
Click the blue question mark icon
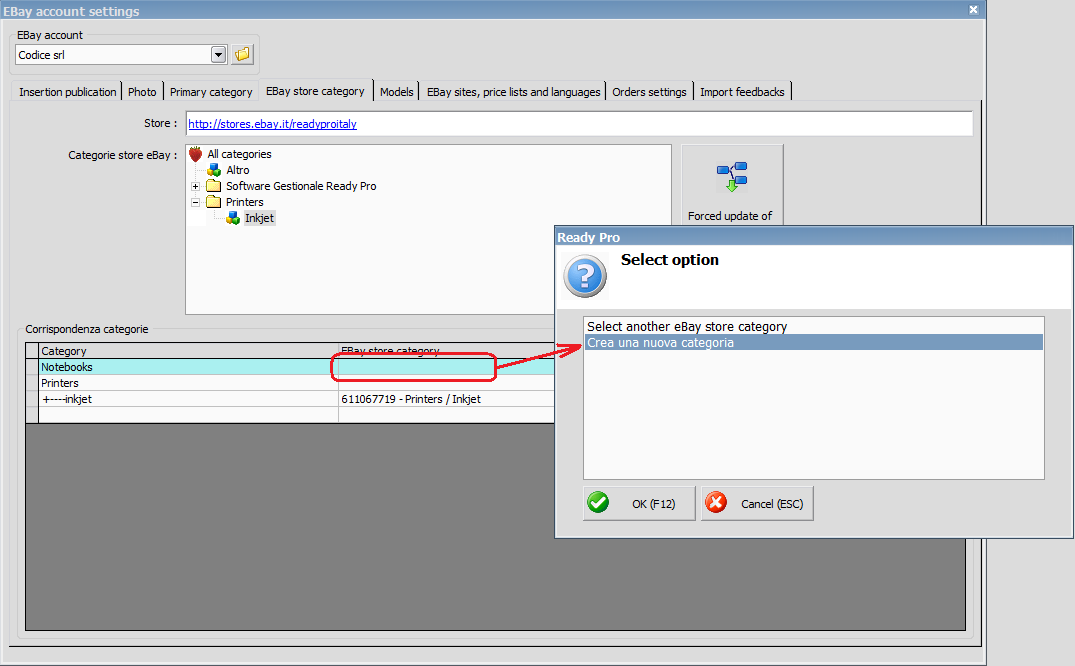pyautogui.click(x=585, y=276)
